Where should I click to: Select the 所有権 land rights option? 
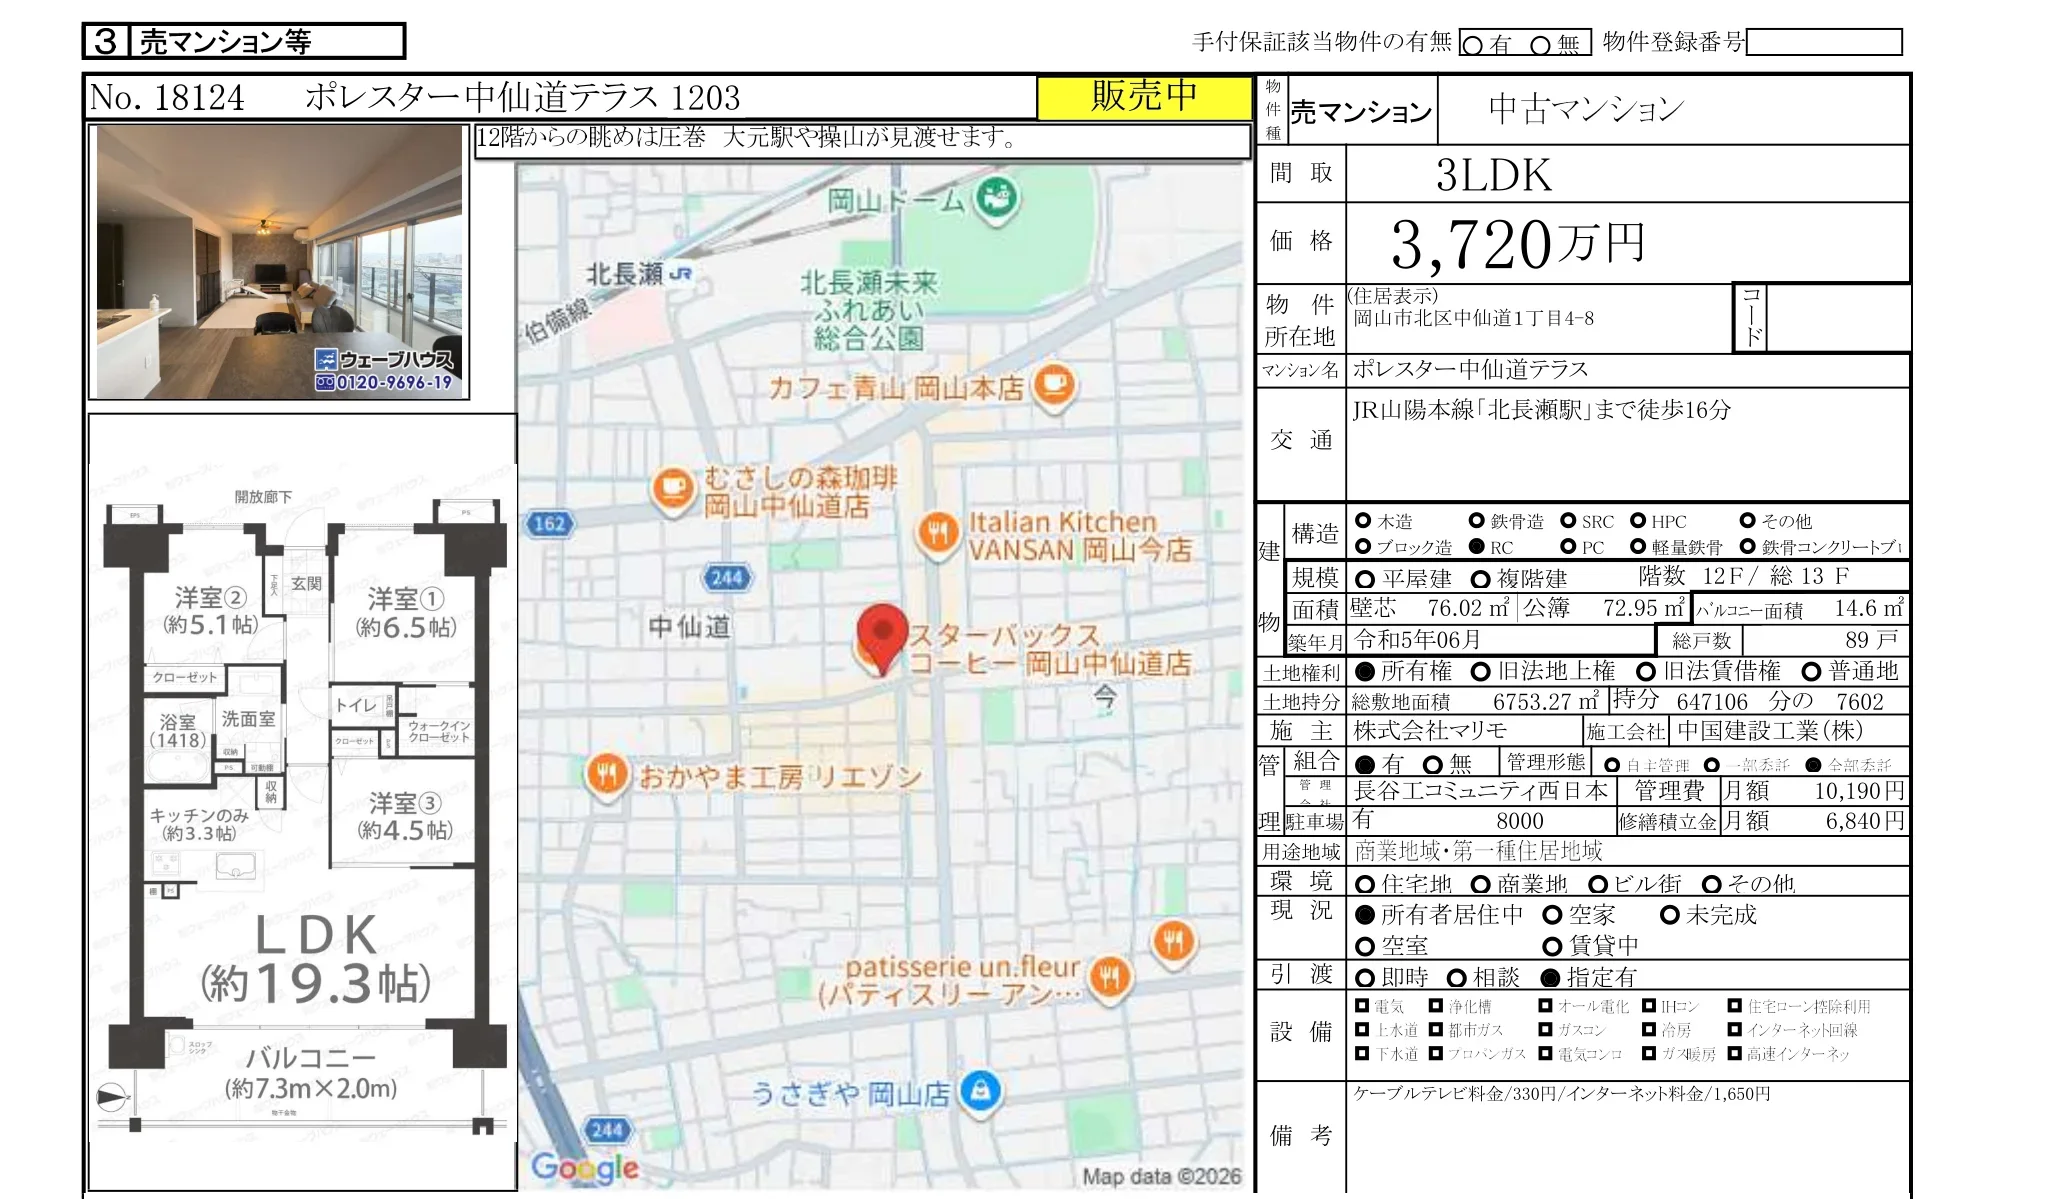point(1365,672)
